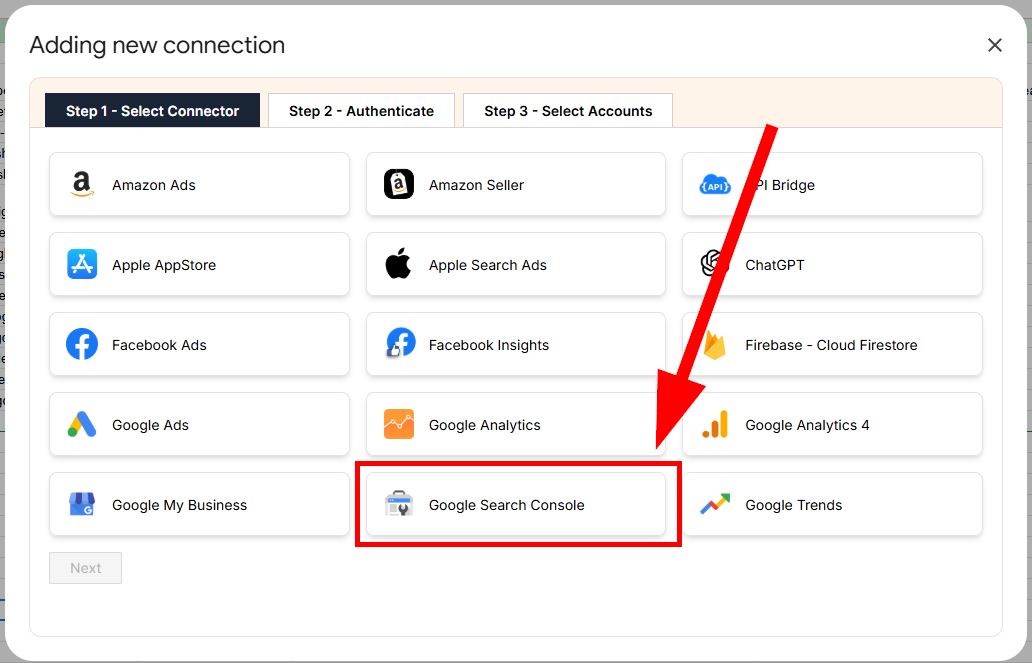Screen dimensions: 1032x663
Task: Pick the Amazon Seller bag icon
Action: click(399, 184)
